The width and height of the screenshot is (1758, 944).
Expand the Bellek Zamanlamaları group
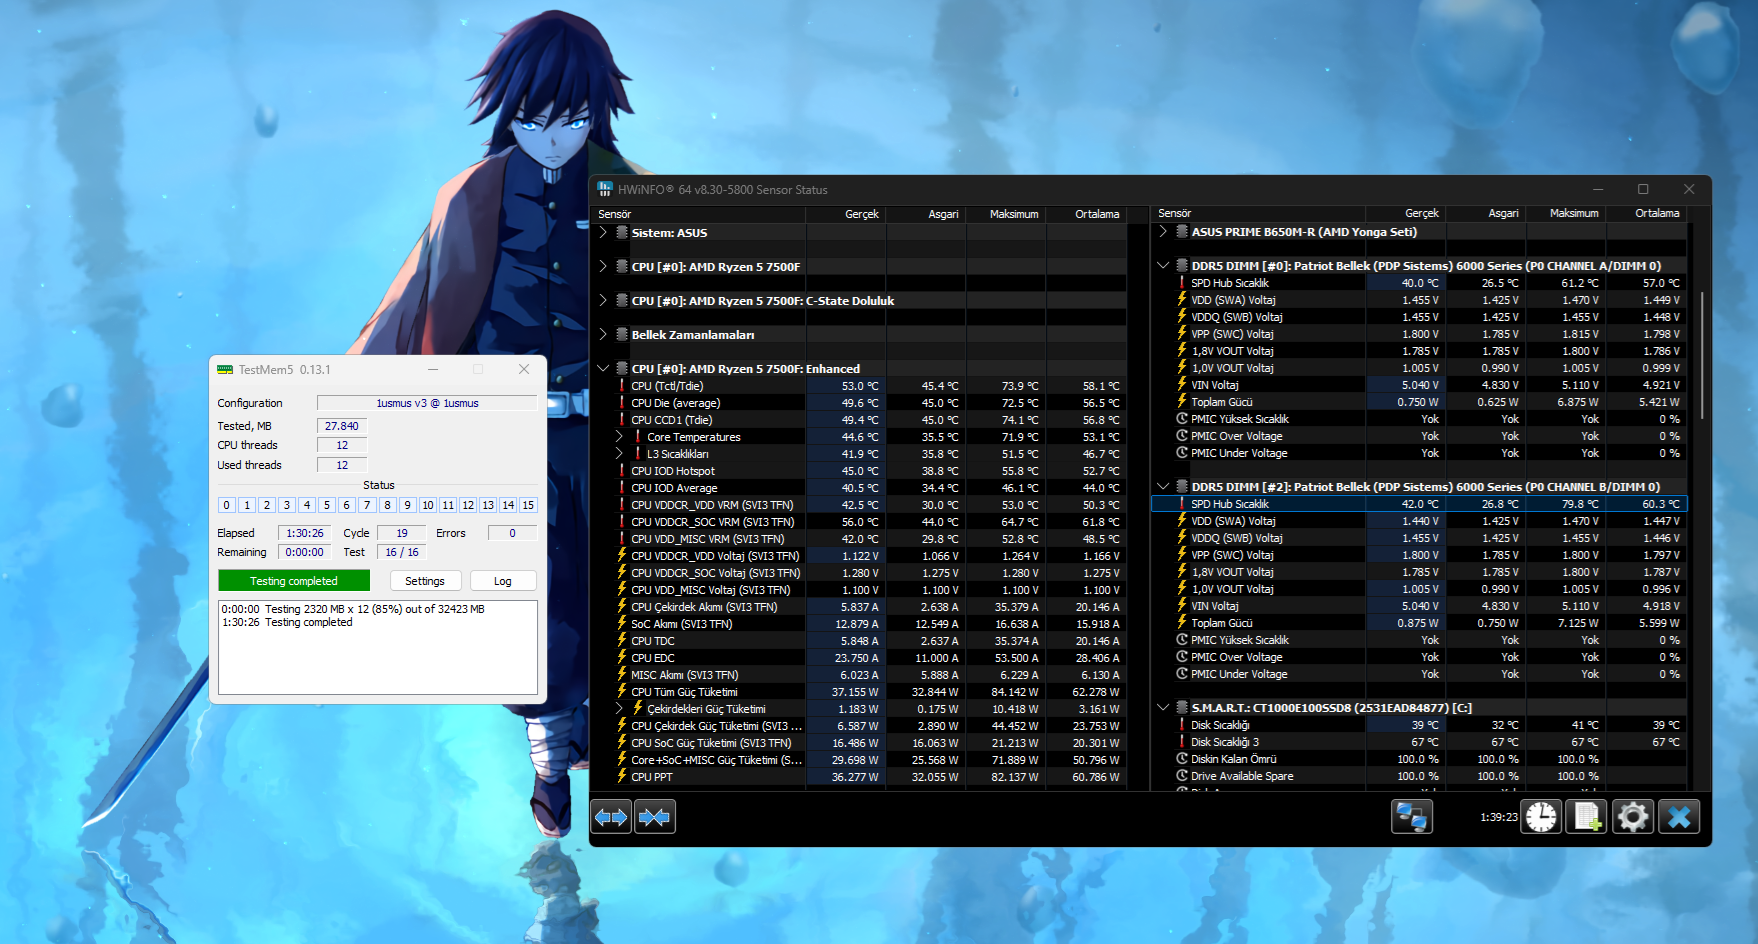tap(603, 334)
